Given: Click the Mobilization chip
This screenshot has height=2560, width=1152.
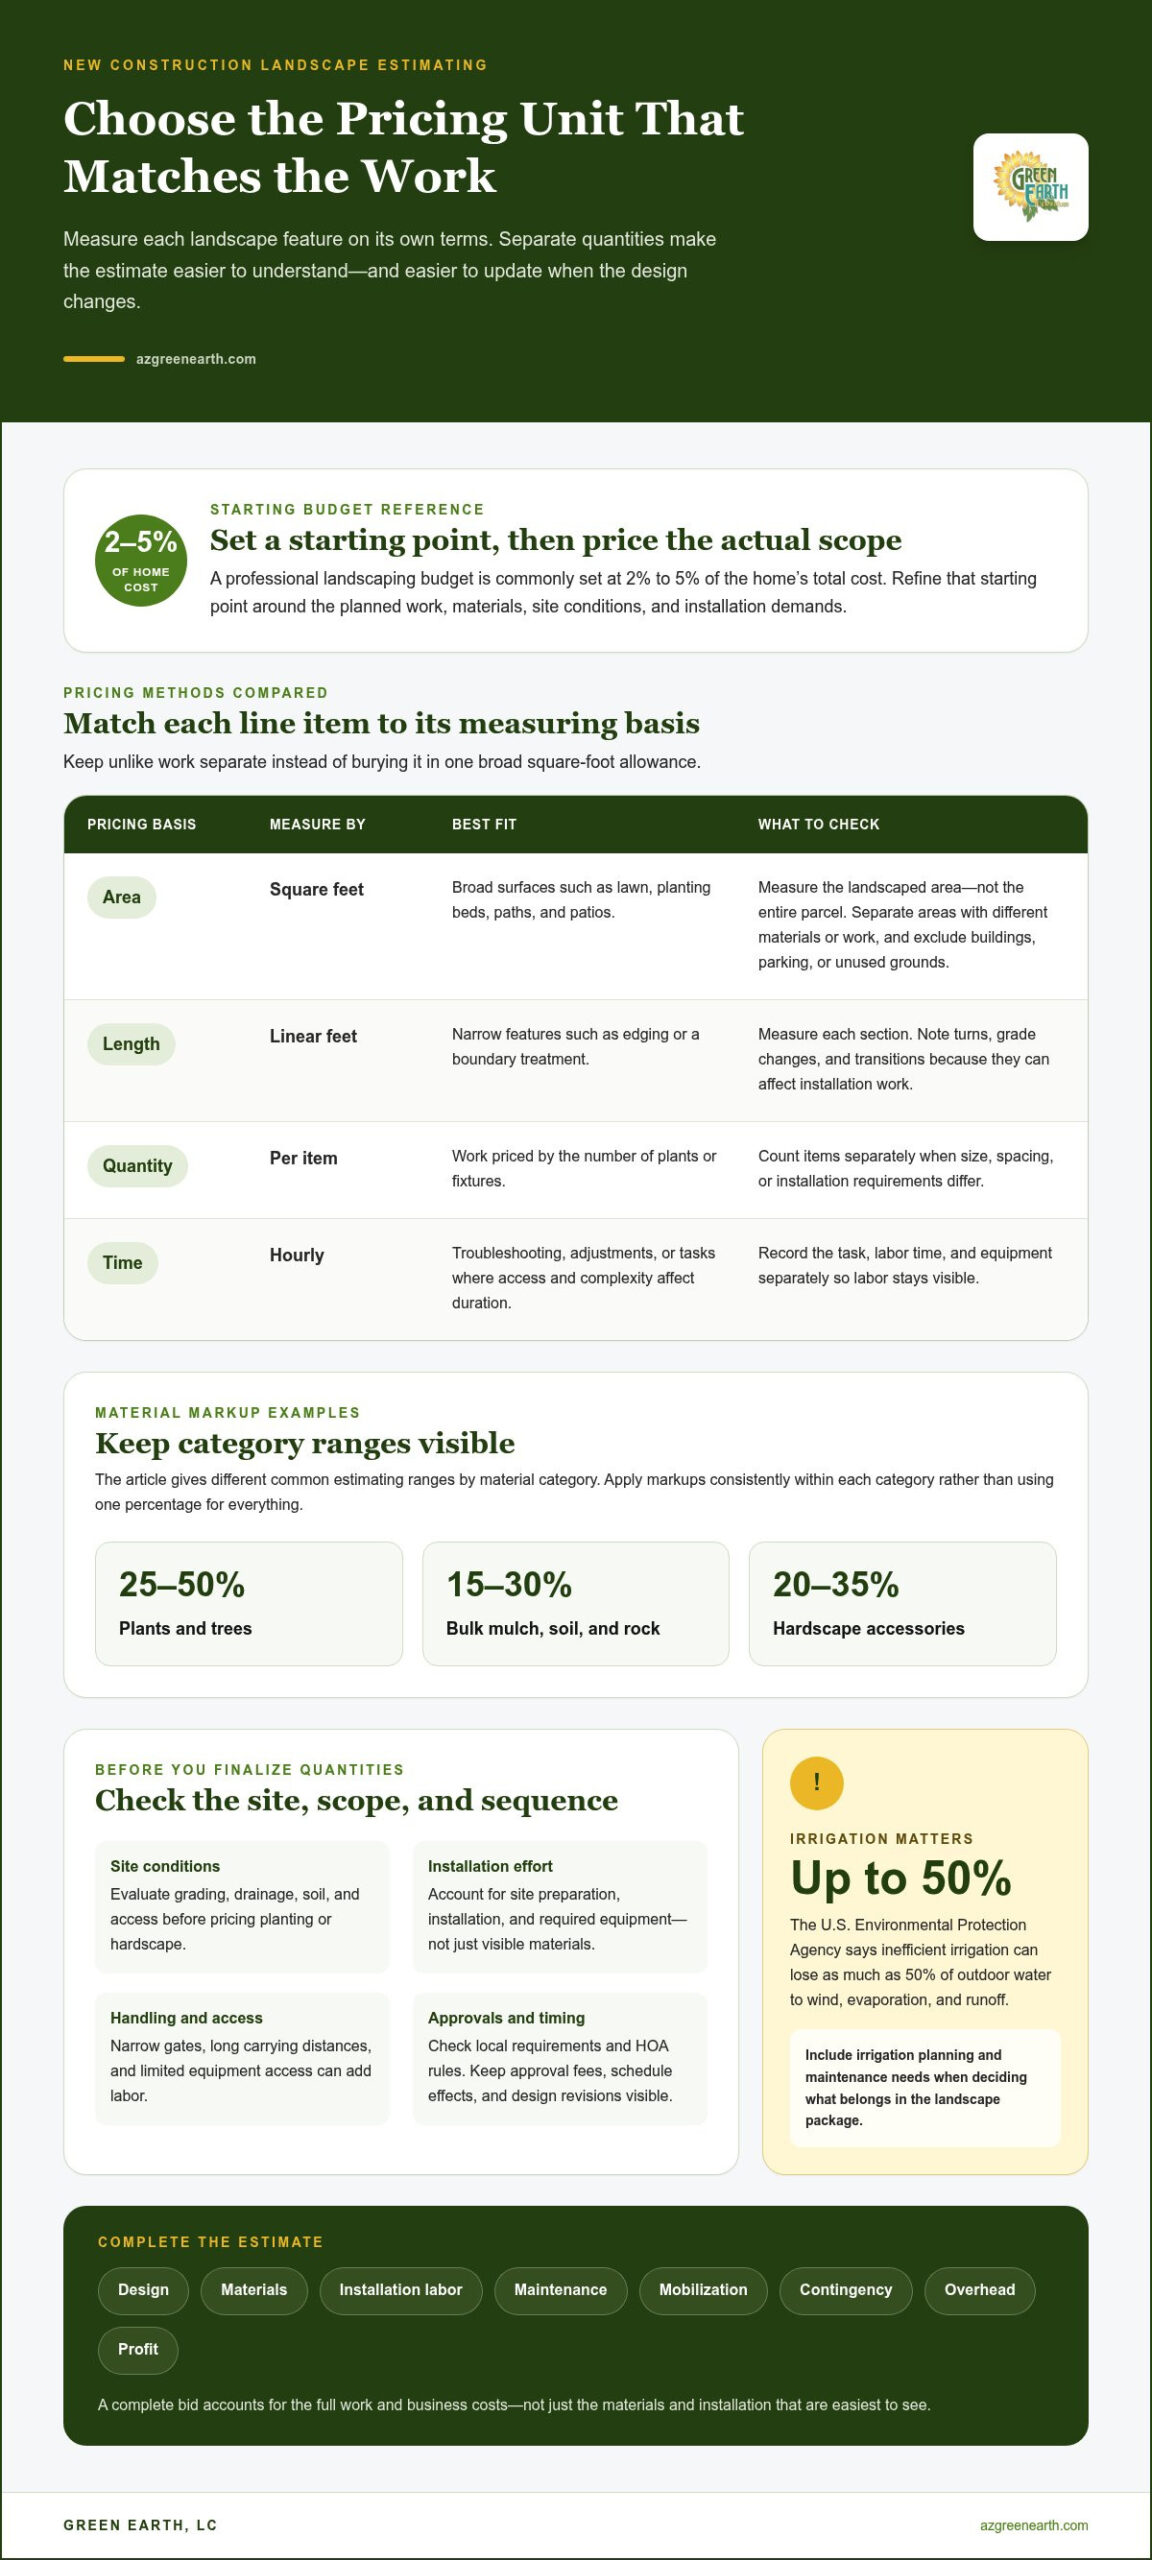Looking at the screenshot, I should tap(703, 2290).
